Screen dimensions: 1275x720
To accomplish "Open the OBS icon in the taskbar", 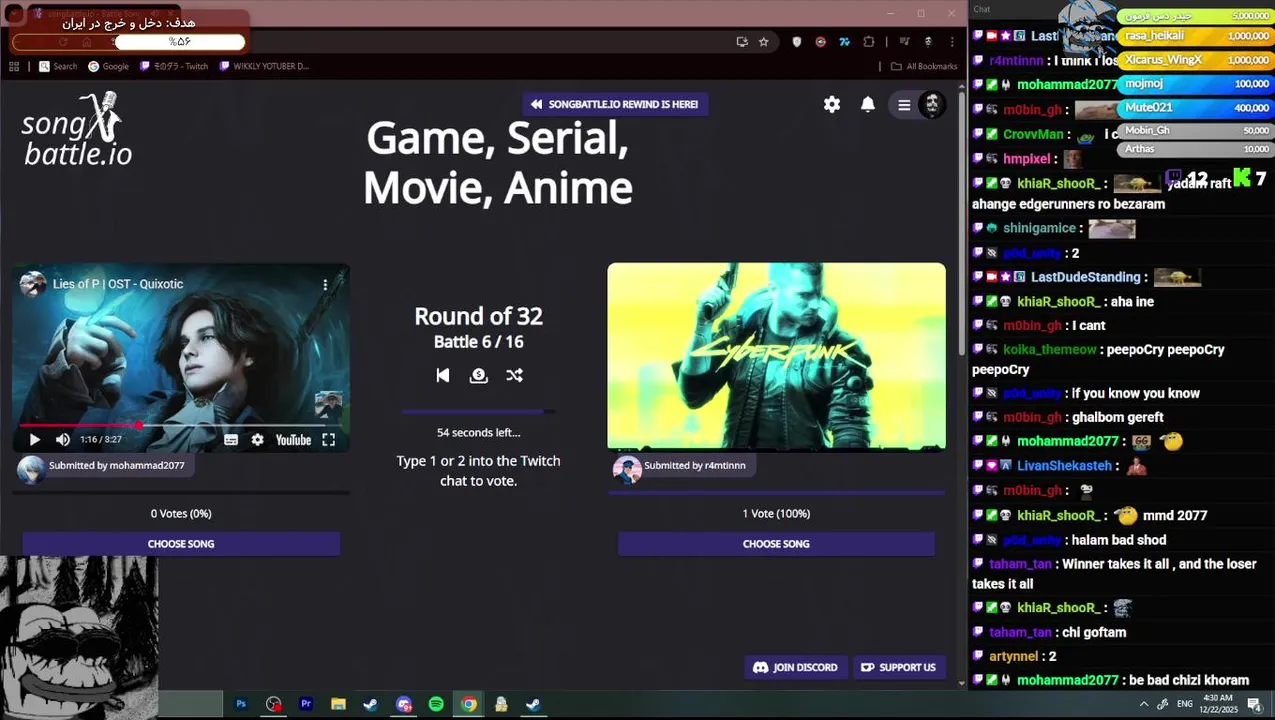I will [x=274, y=704].
